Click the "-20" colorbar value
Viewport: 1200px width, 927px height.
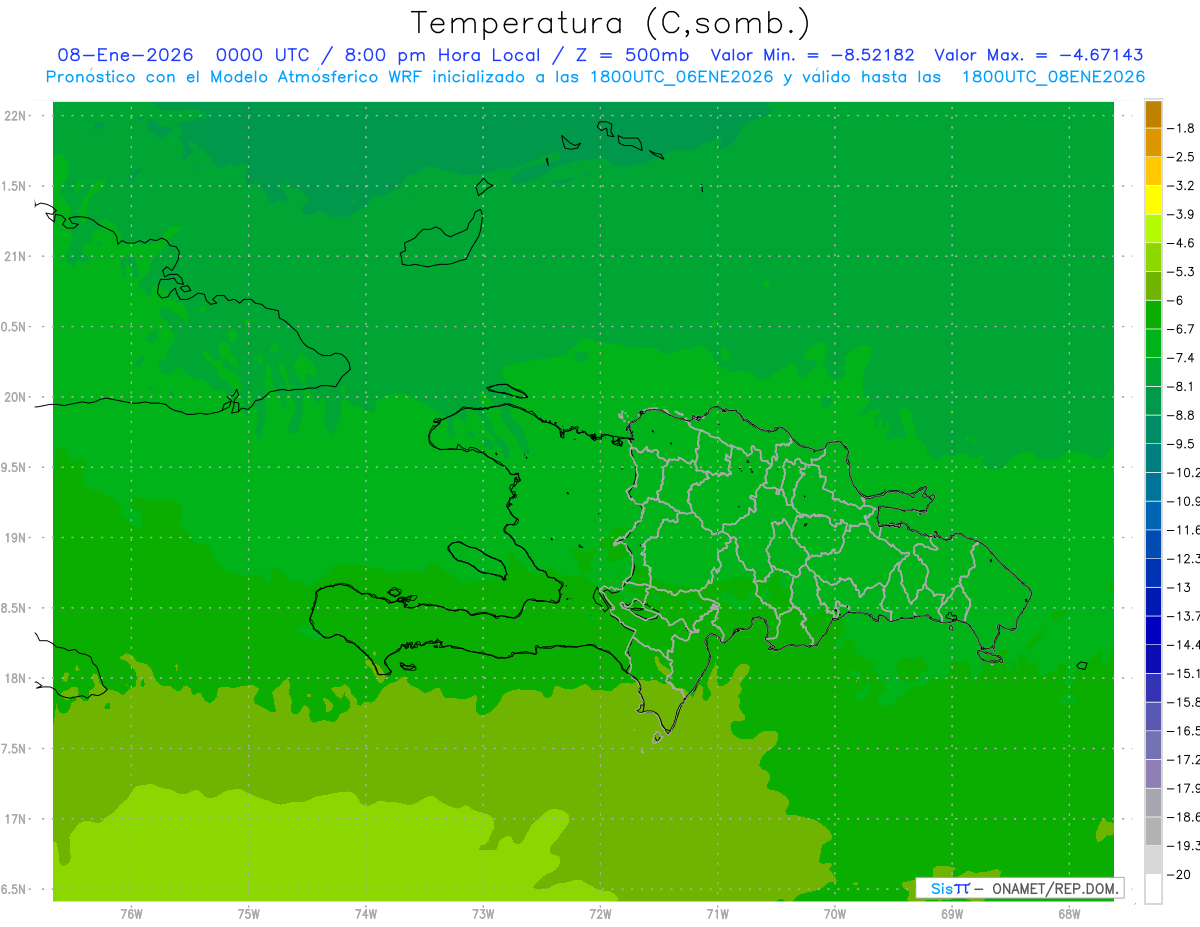(1178, 874)
